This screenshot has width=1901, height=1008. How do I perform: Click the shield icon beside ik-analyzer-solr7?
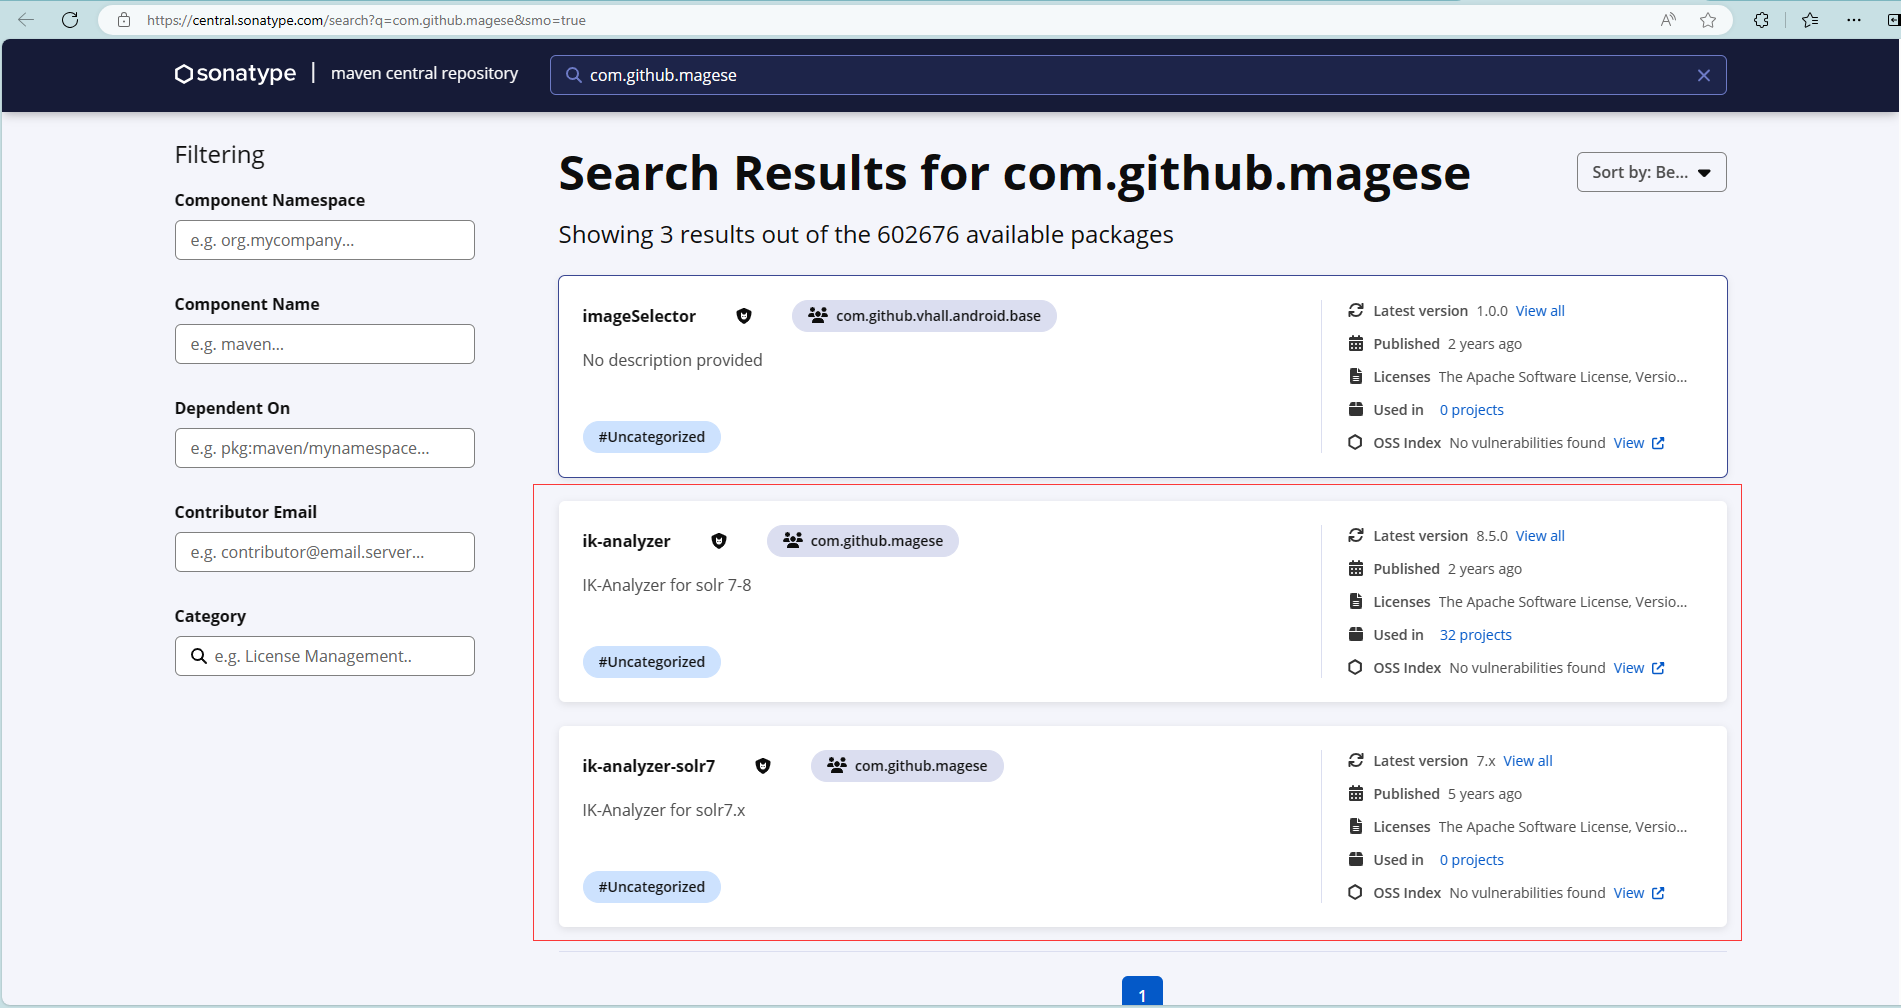point(762,766)
